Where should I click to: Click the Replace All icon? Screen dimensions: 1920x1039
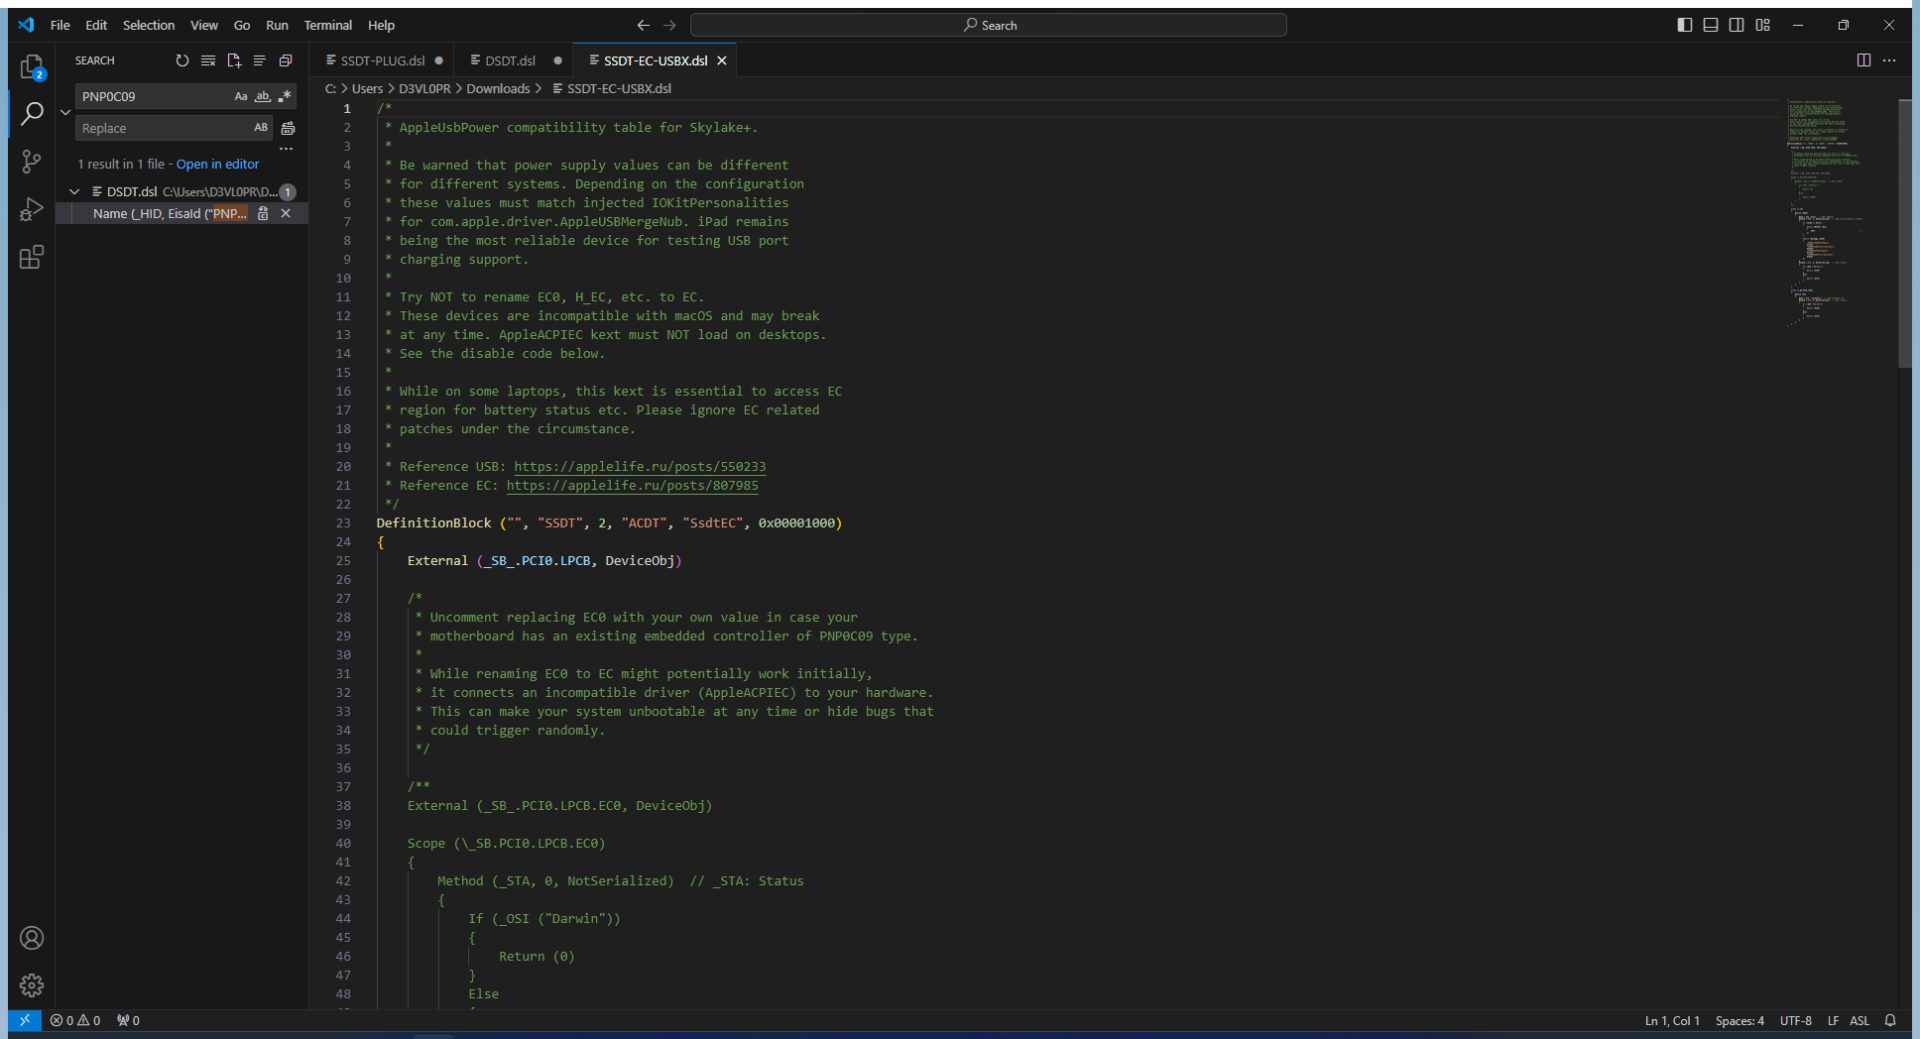point(288,128)
